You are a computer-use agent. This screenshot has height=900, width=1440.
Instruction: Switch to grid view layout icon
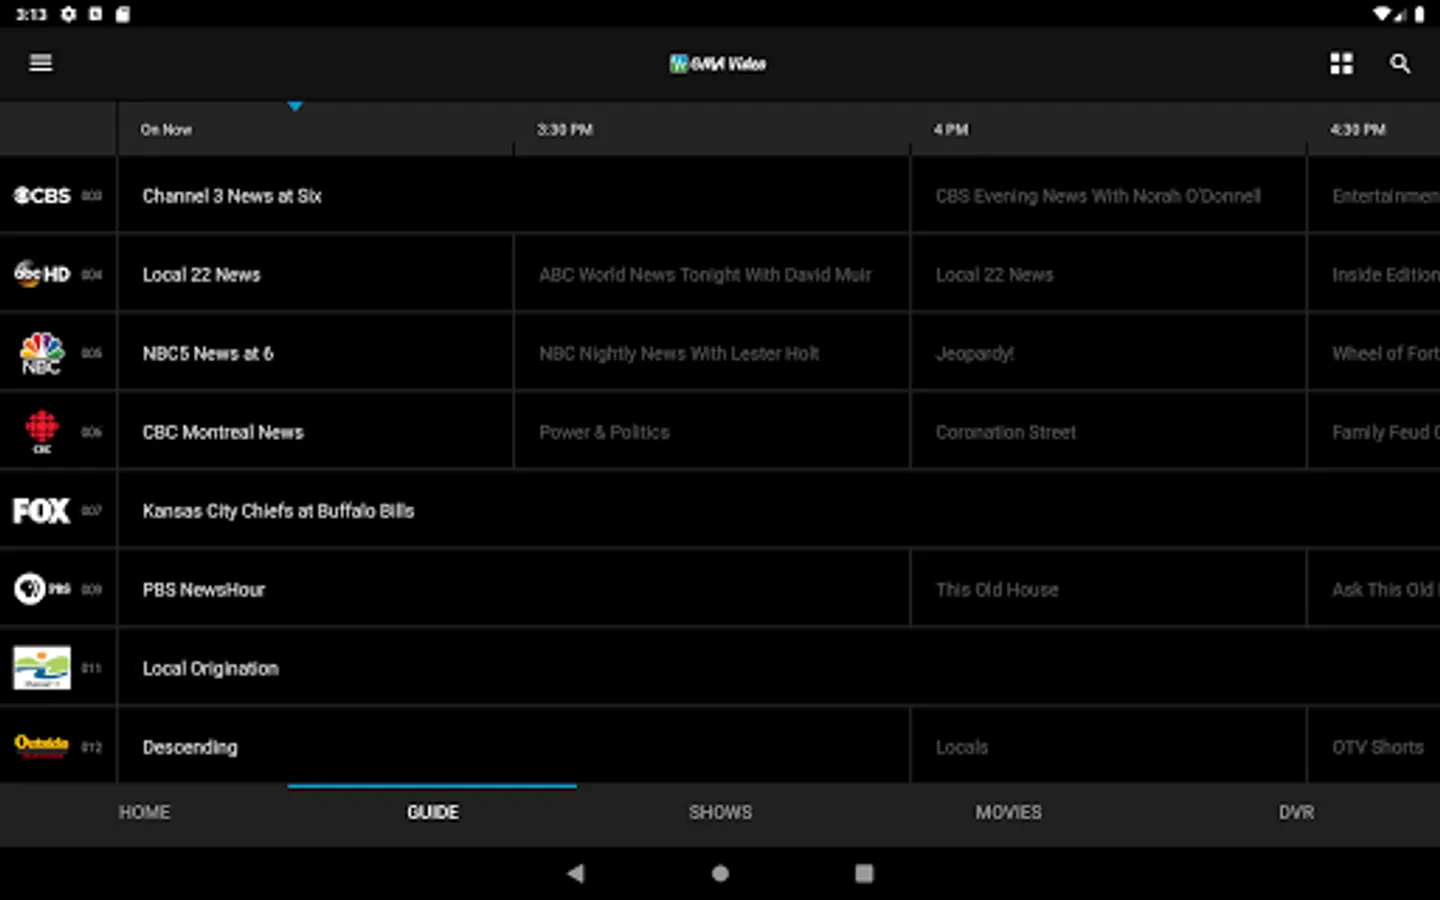coord(1341,64)
